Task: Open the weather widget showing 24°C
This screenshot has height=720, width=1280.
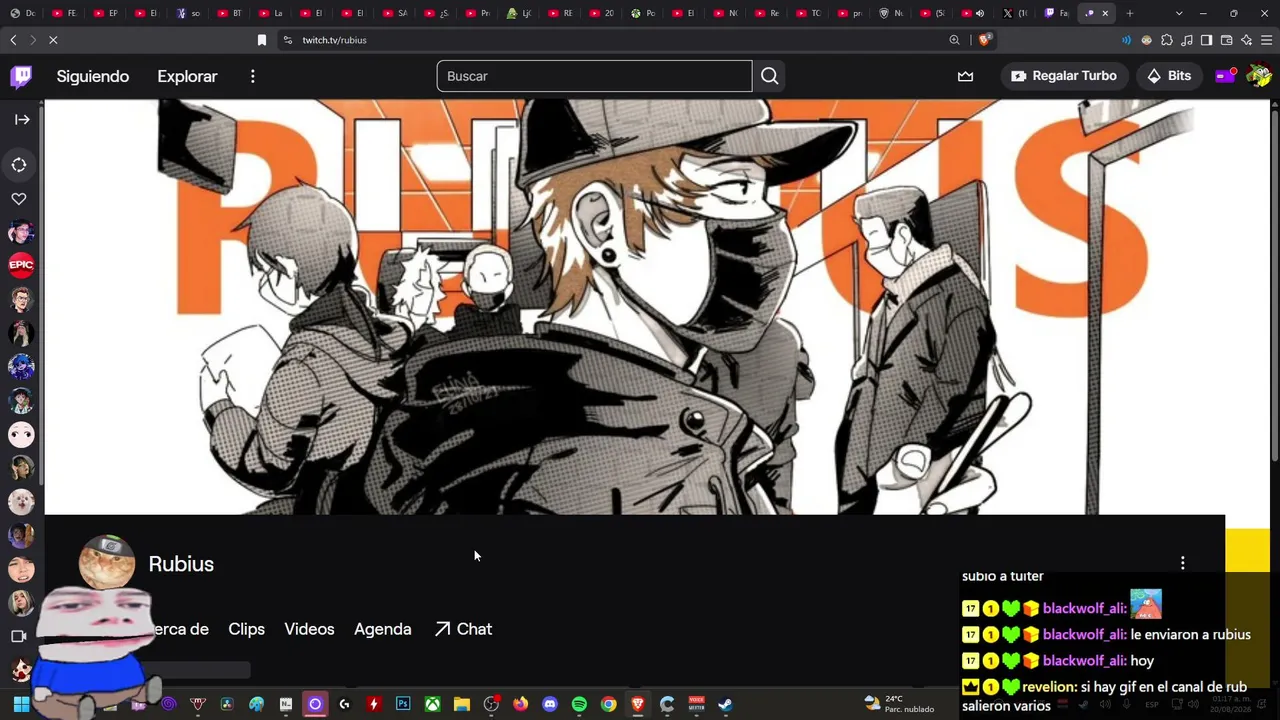Action: (x=898, y=704)
